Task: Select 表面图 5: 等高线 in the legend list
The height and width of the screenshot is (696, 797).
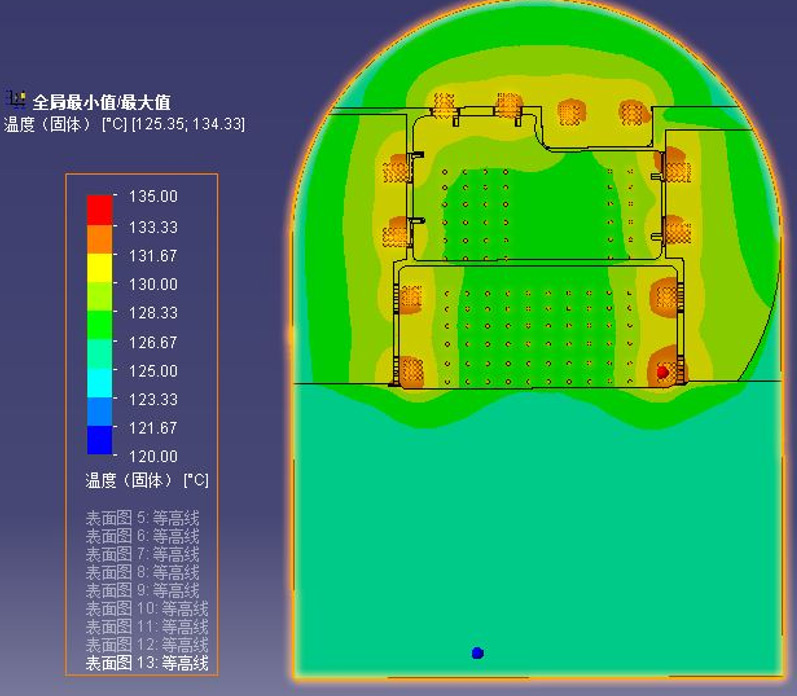Action: coord(142,518)
